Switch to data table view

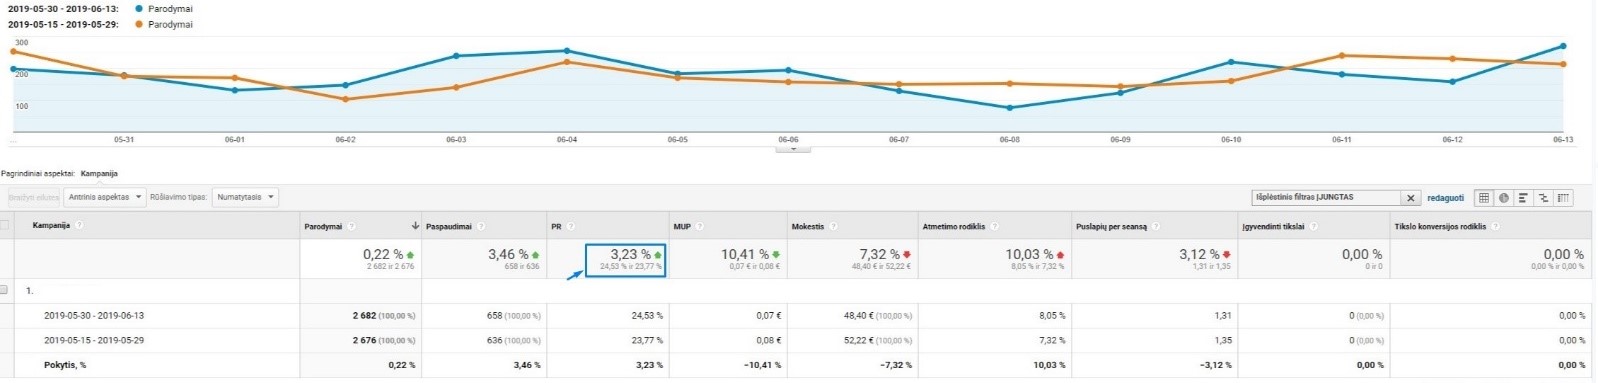[x=1484, y=198]
